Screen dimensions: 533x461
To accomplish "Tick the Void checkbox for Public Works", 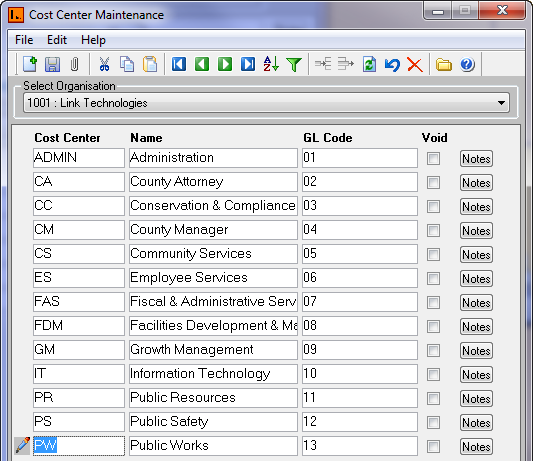I will [x=433, y=446].
